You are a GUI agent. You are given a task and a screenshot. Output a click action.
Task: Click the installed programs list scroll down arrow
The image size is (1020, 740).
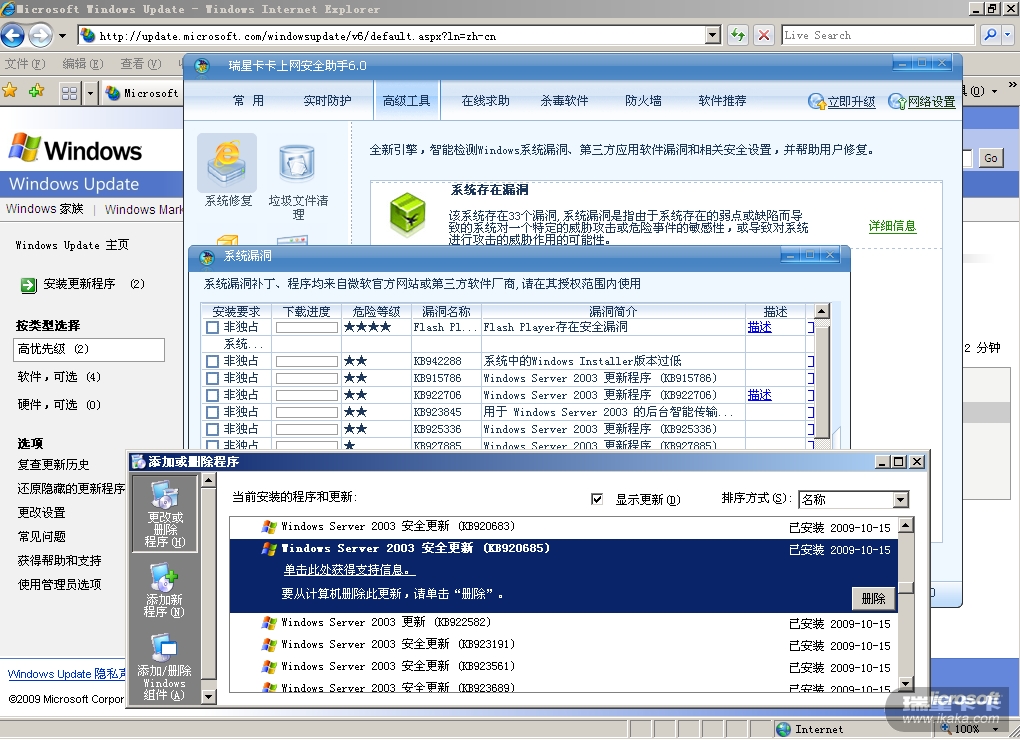tap(906, 683)
